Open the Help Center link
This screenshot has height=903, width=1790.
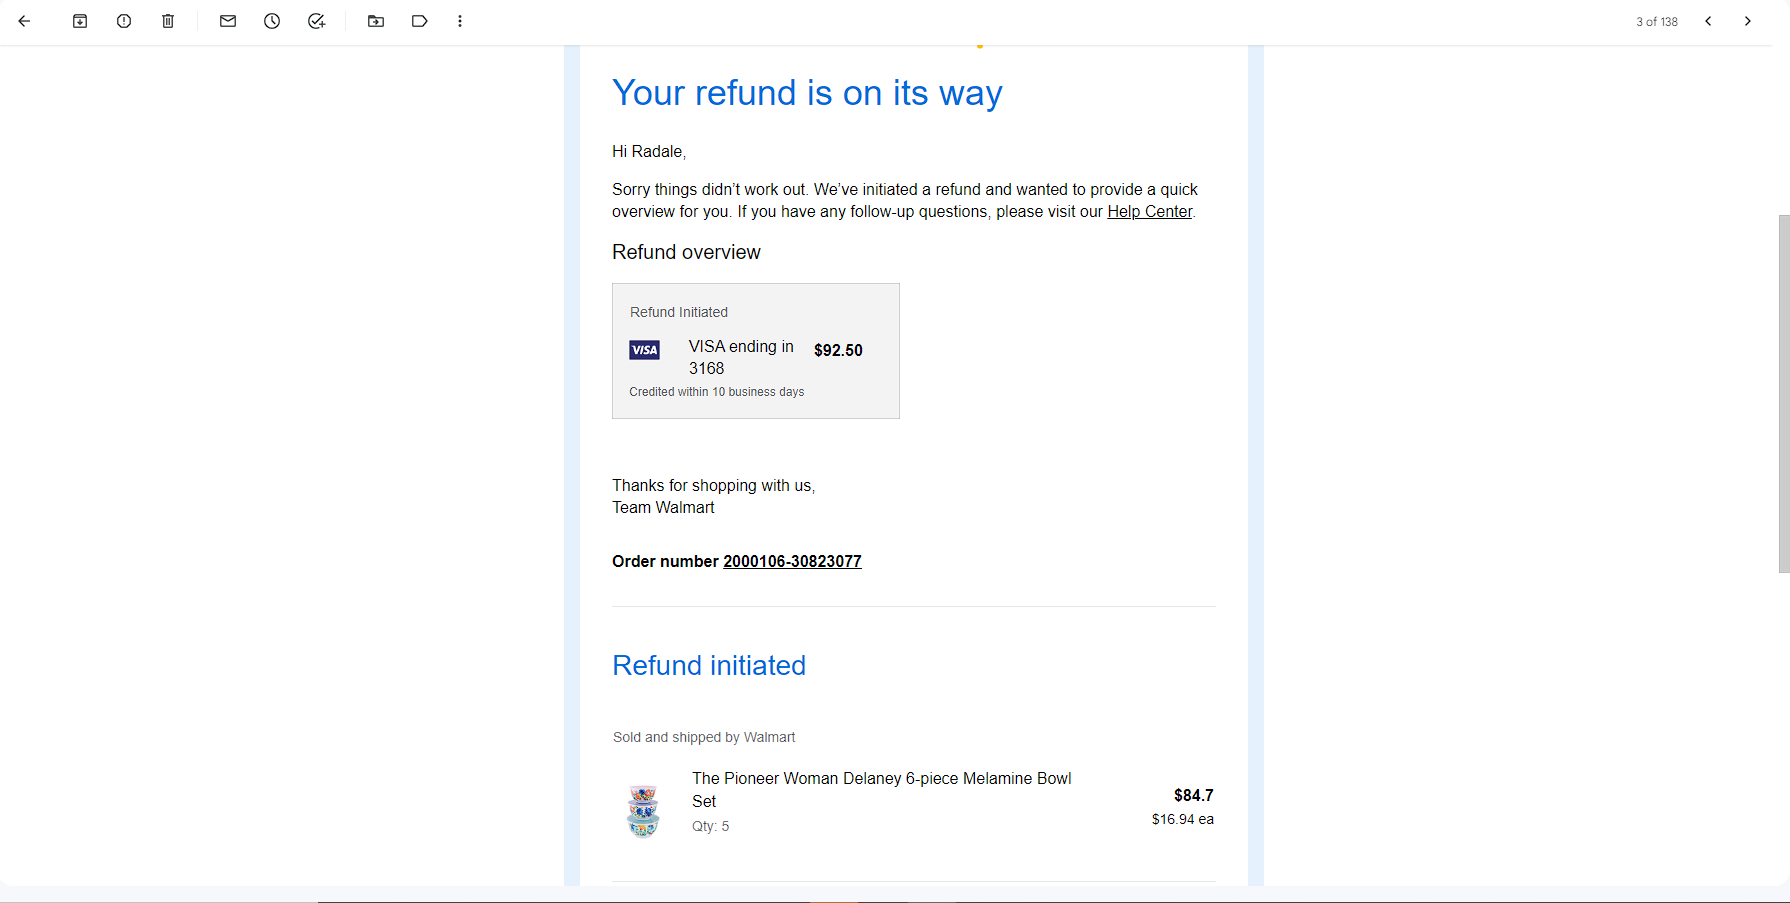point(1150,212)
